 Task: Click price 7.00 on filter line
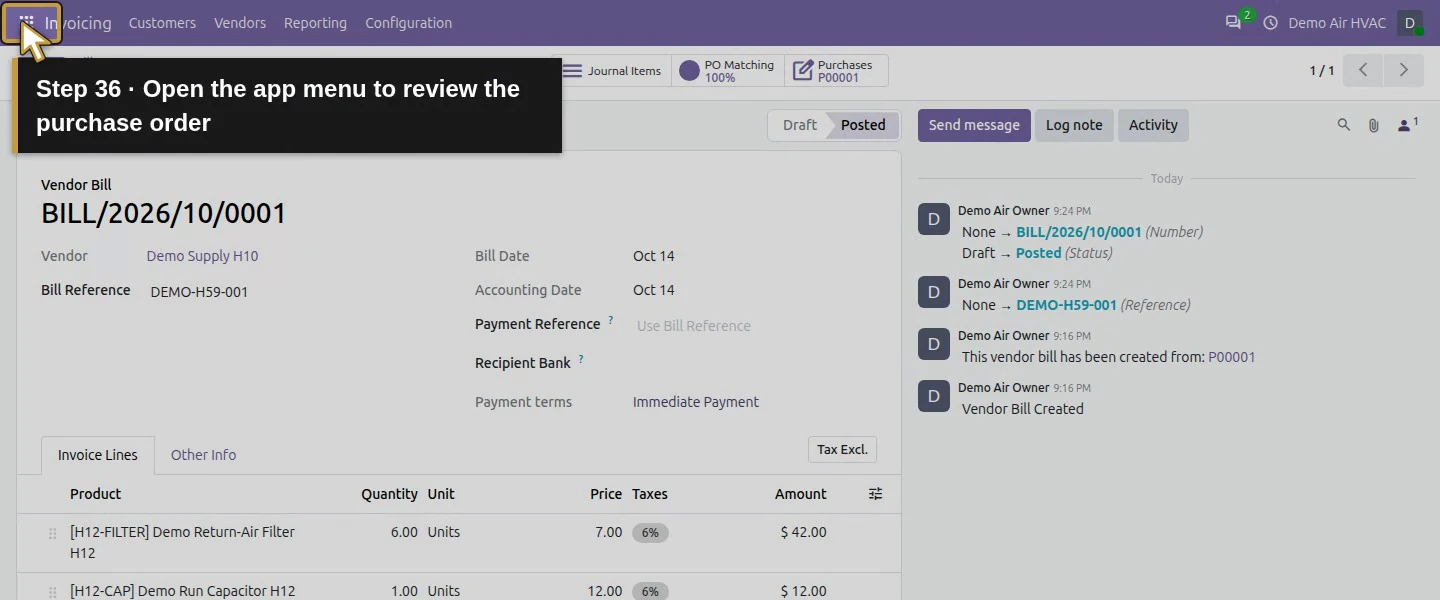click(x=608, y=532)
